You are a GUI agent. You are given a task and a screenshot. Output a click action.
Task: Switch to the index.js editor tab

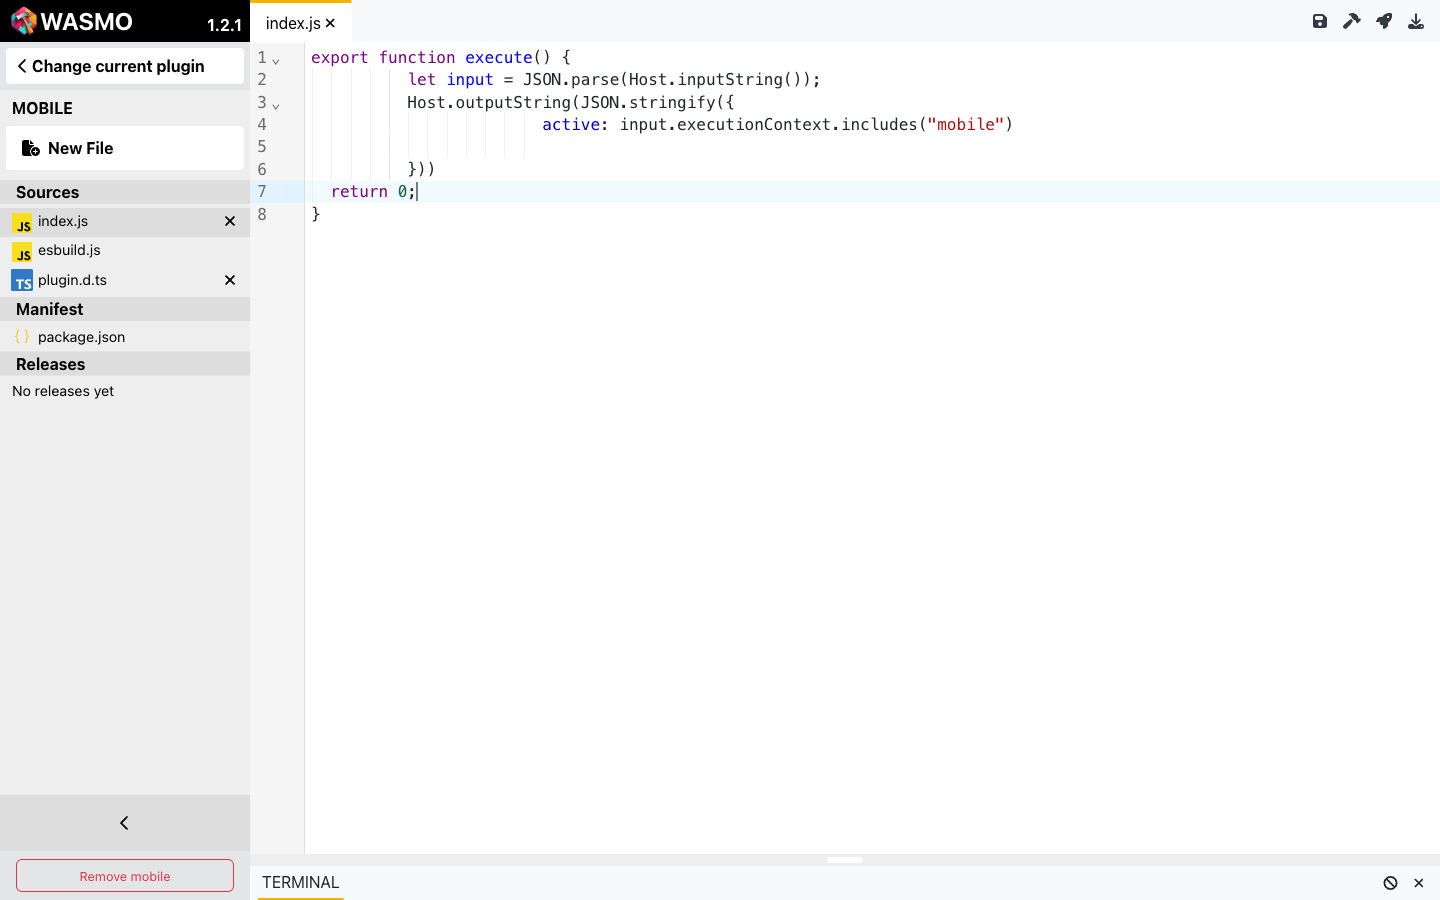[292, 23]
